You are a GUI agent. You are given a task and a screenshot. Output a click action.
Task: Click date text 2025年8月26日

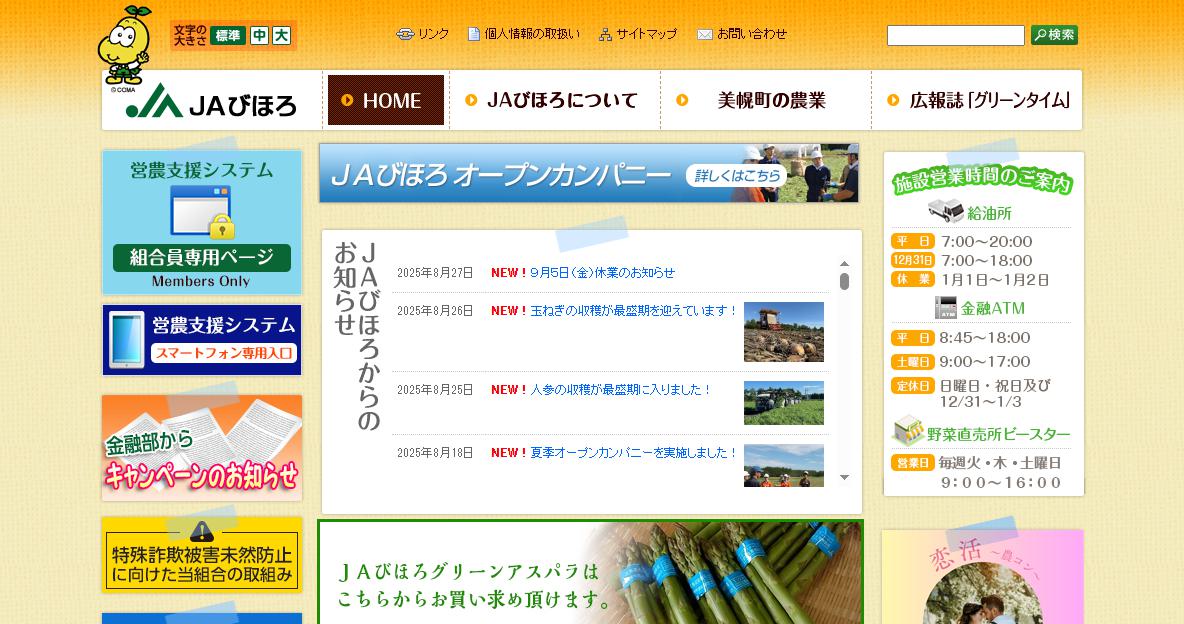435,310
